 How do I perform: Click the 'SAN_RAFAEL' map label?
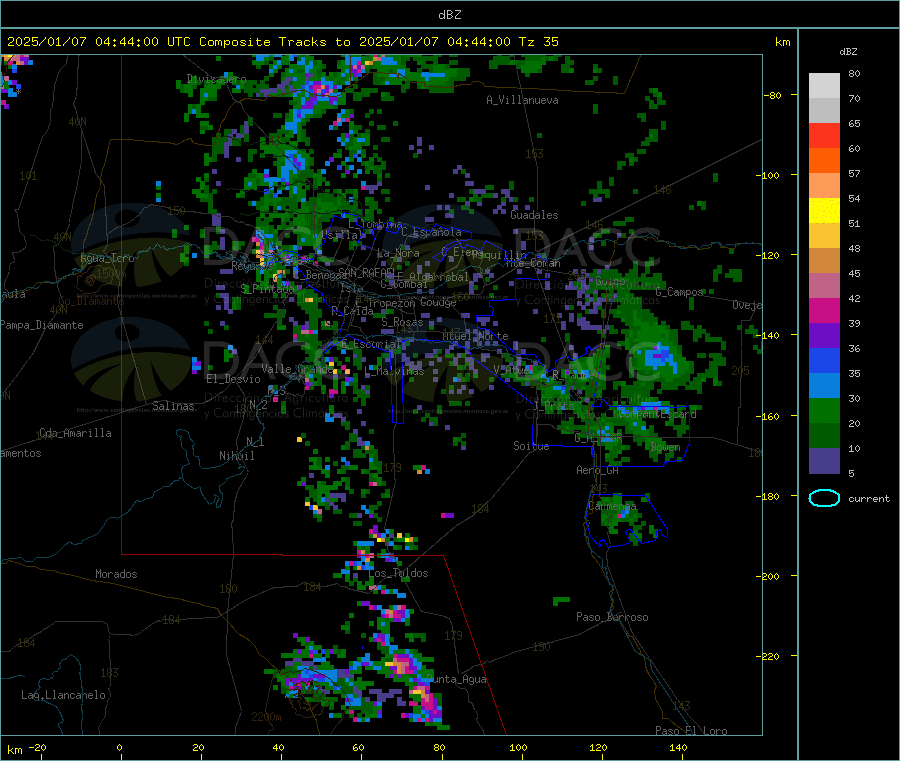[x=366, y=272]
